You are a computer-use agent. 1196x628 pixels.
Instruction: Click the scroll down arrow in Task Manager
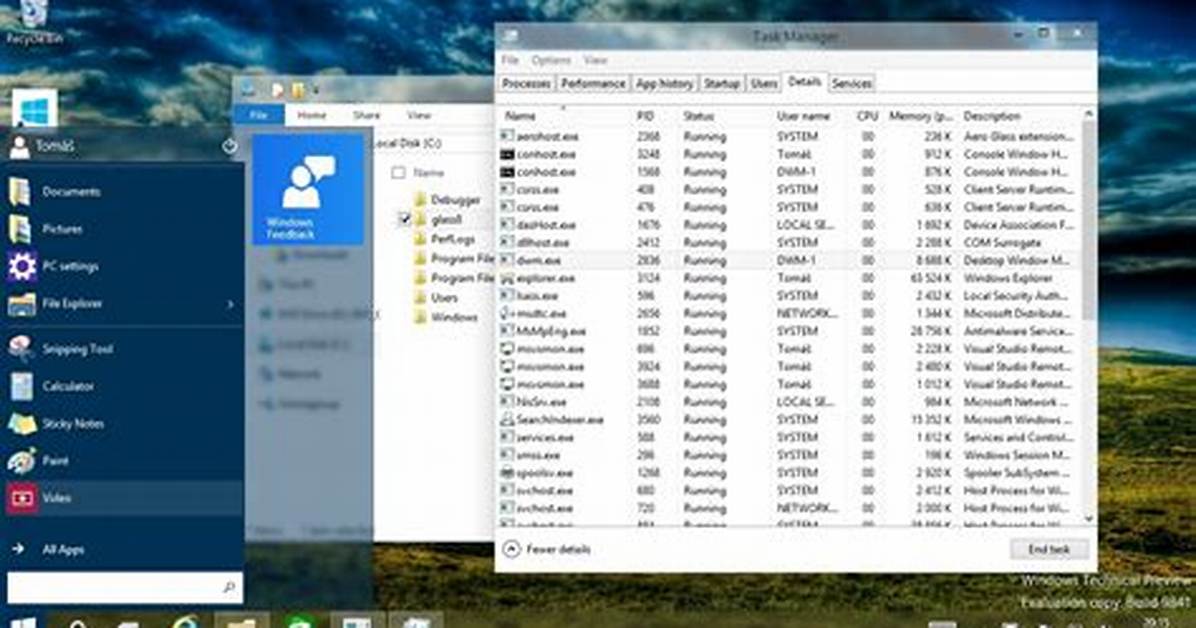click(x=1088, y=518)
